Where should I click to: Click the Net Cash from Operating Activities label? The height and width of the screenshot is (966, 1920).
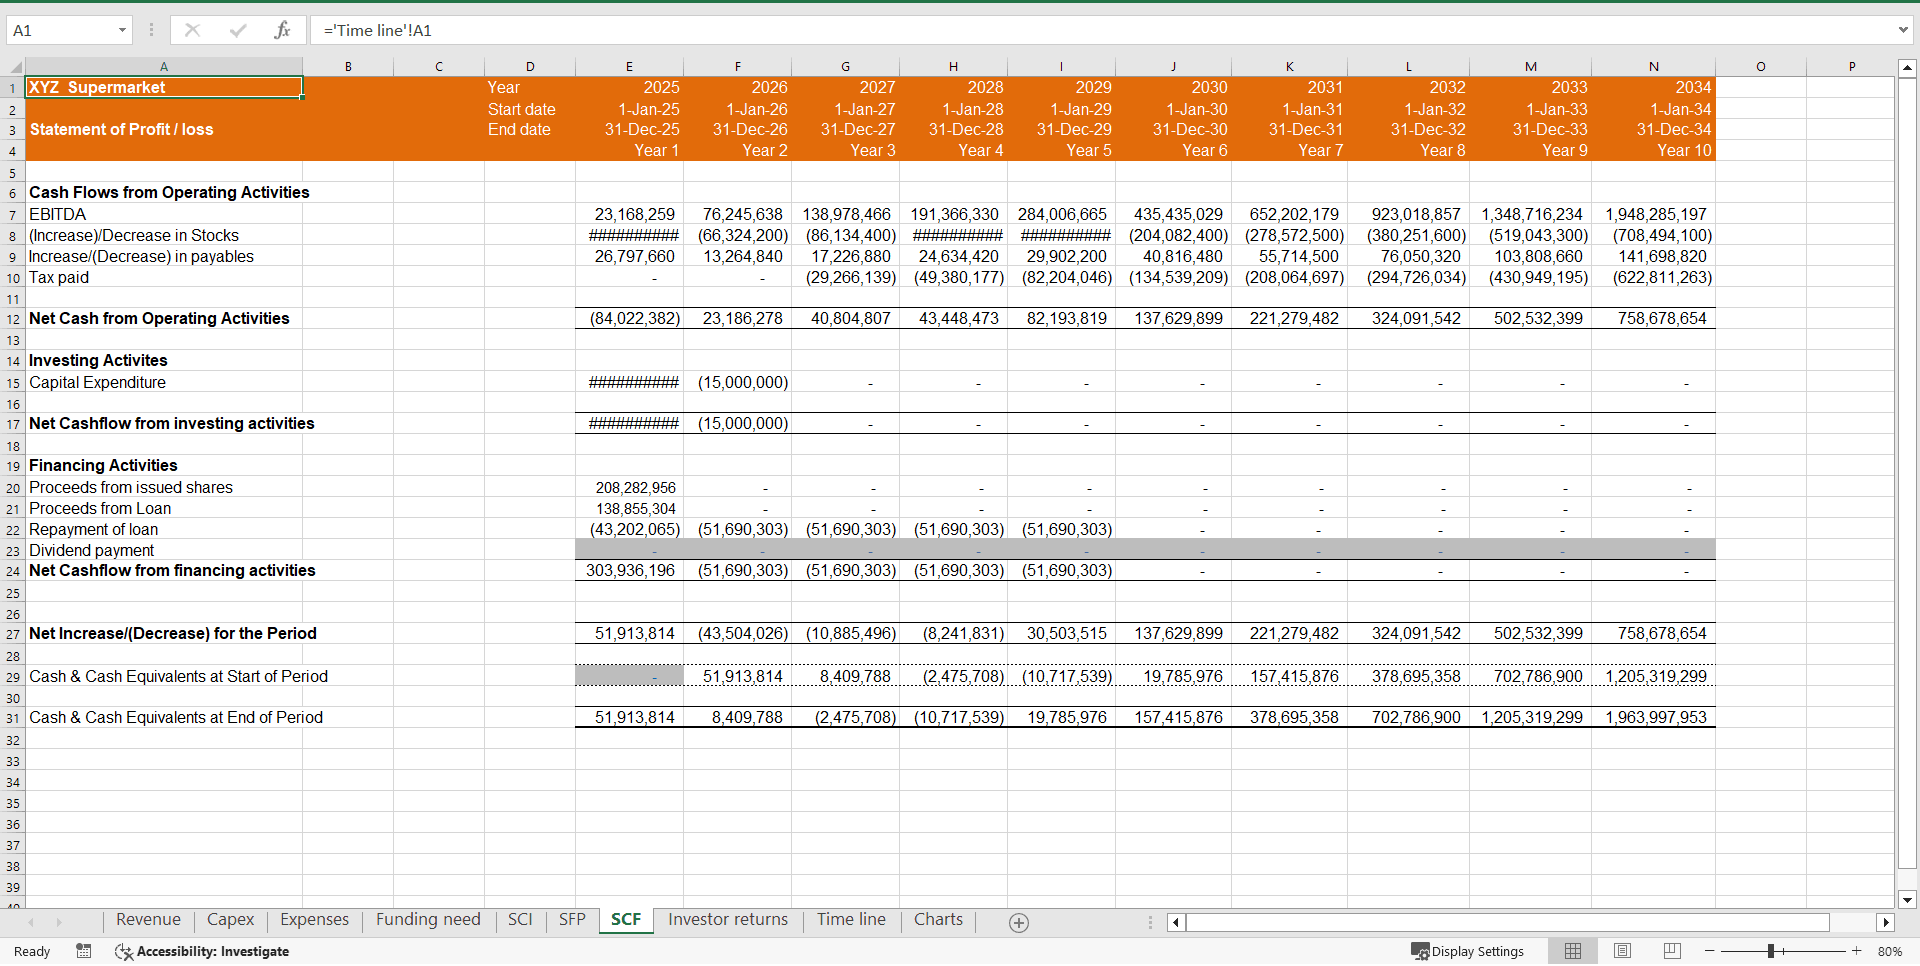click(159, 318)
